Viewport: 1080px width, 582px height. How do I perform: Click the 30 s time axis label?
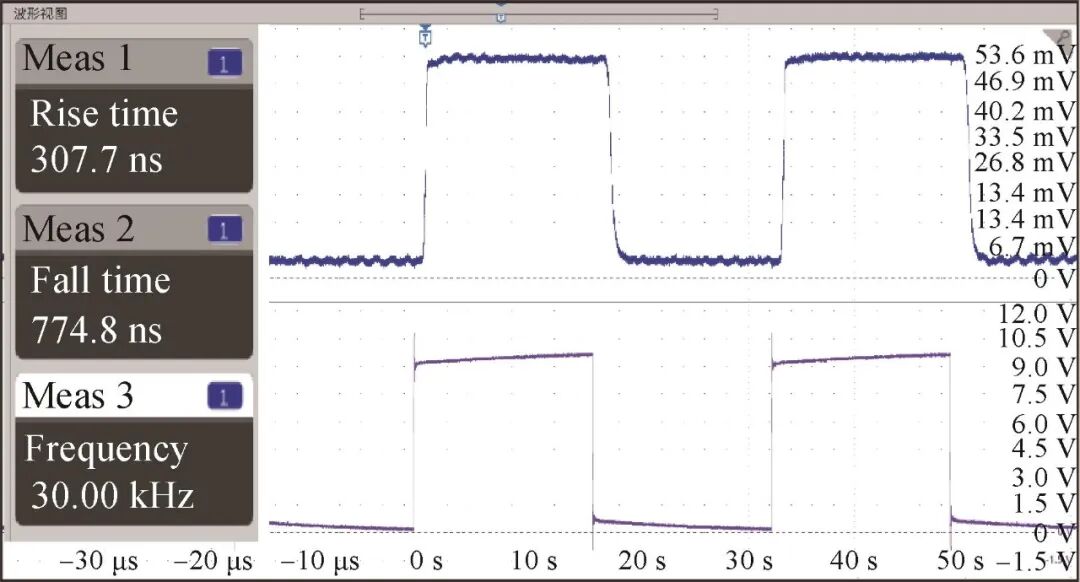tap(749, 561)
